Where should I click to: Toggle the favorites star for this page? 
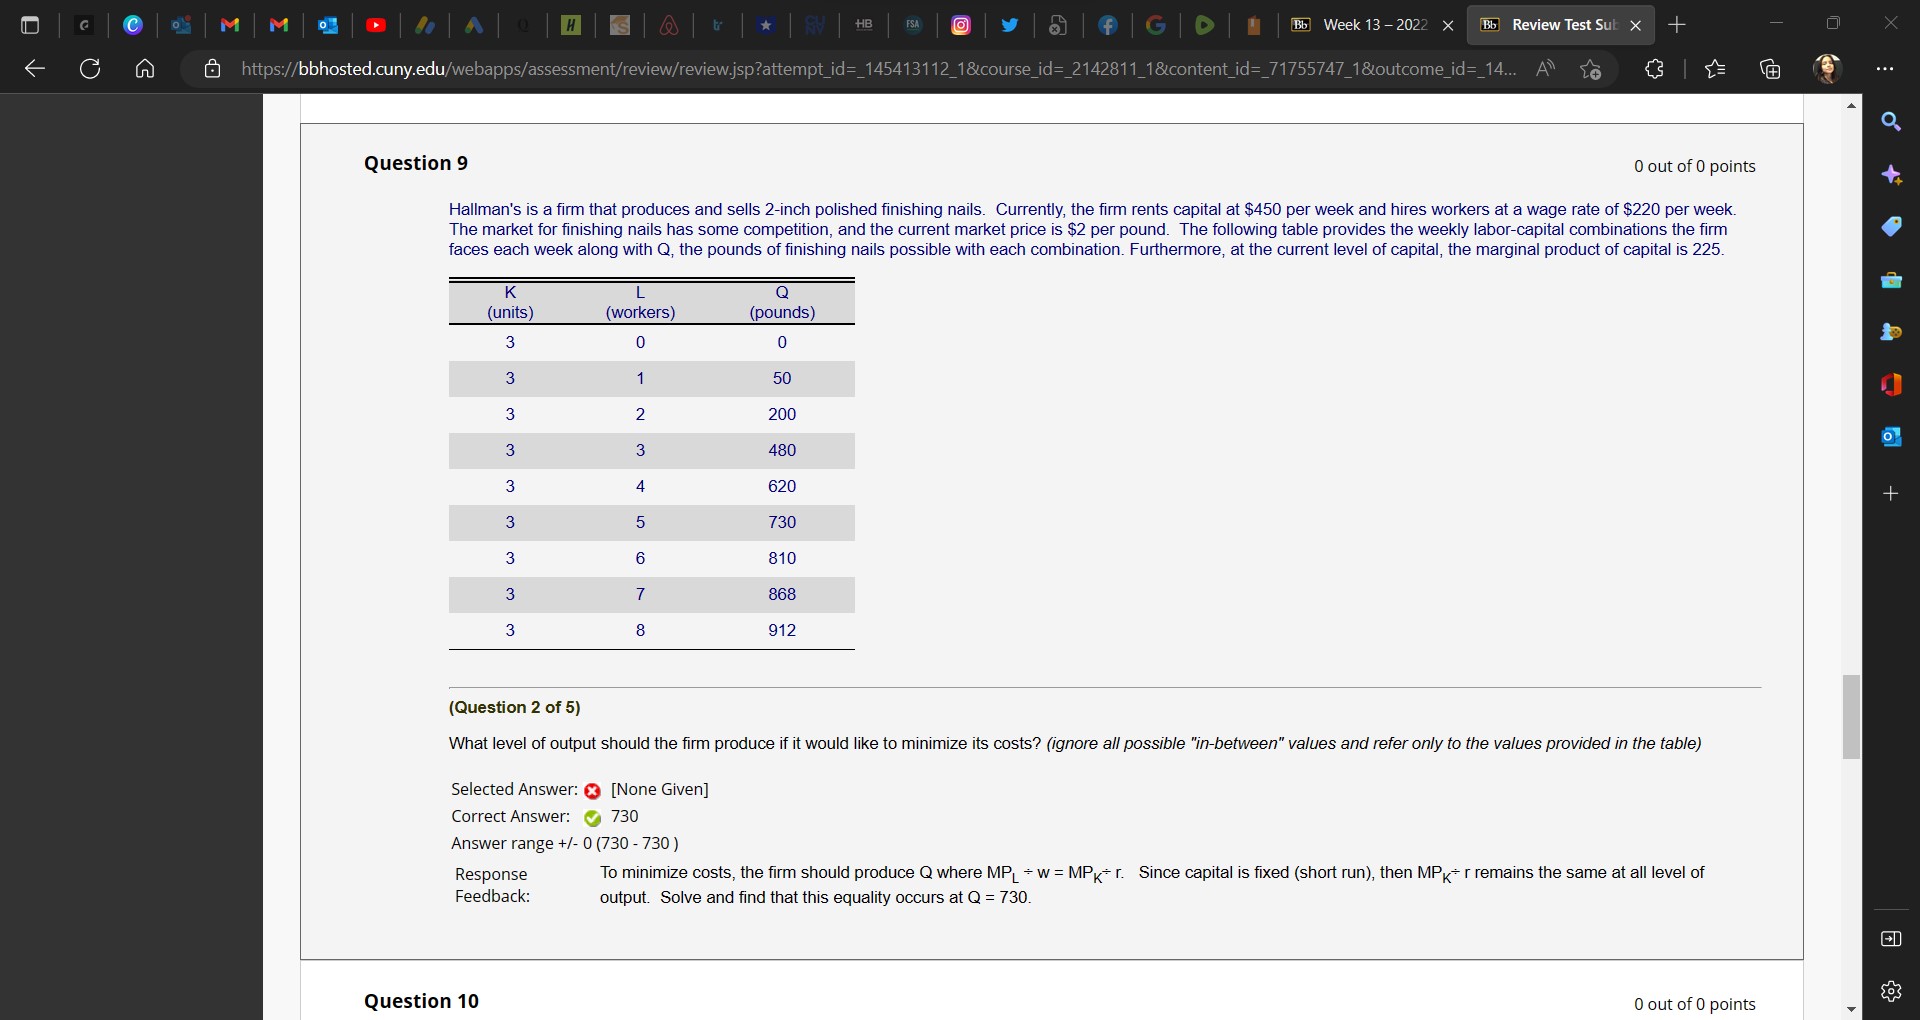coord(1591,69)
